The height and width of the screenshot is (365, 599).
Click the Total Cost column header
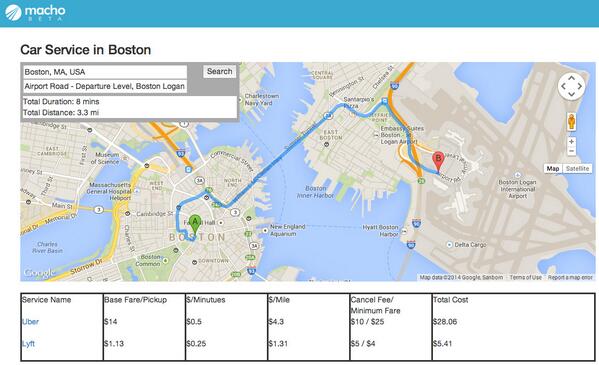click(450, 300)
